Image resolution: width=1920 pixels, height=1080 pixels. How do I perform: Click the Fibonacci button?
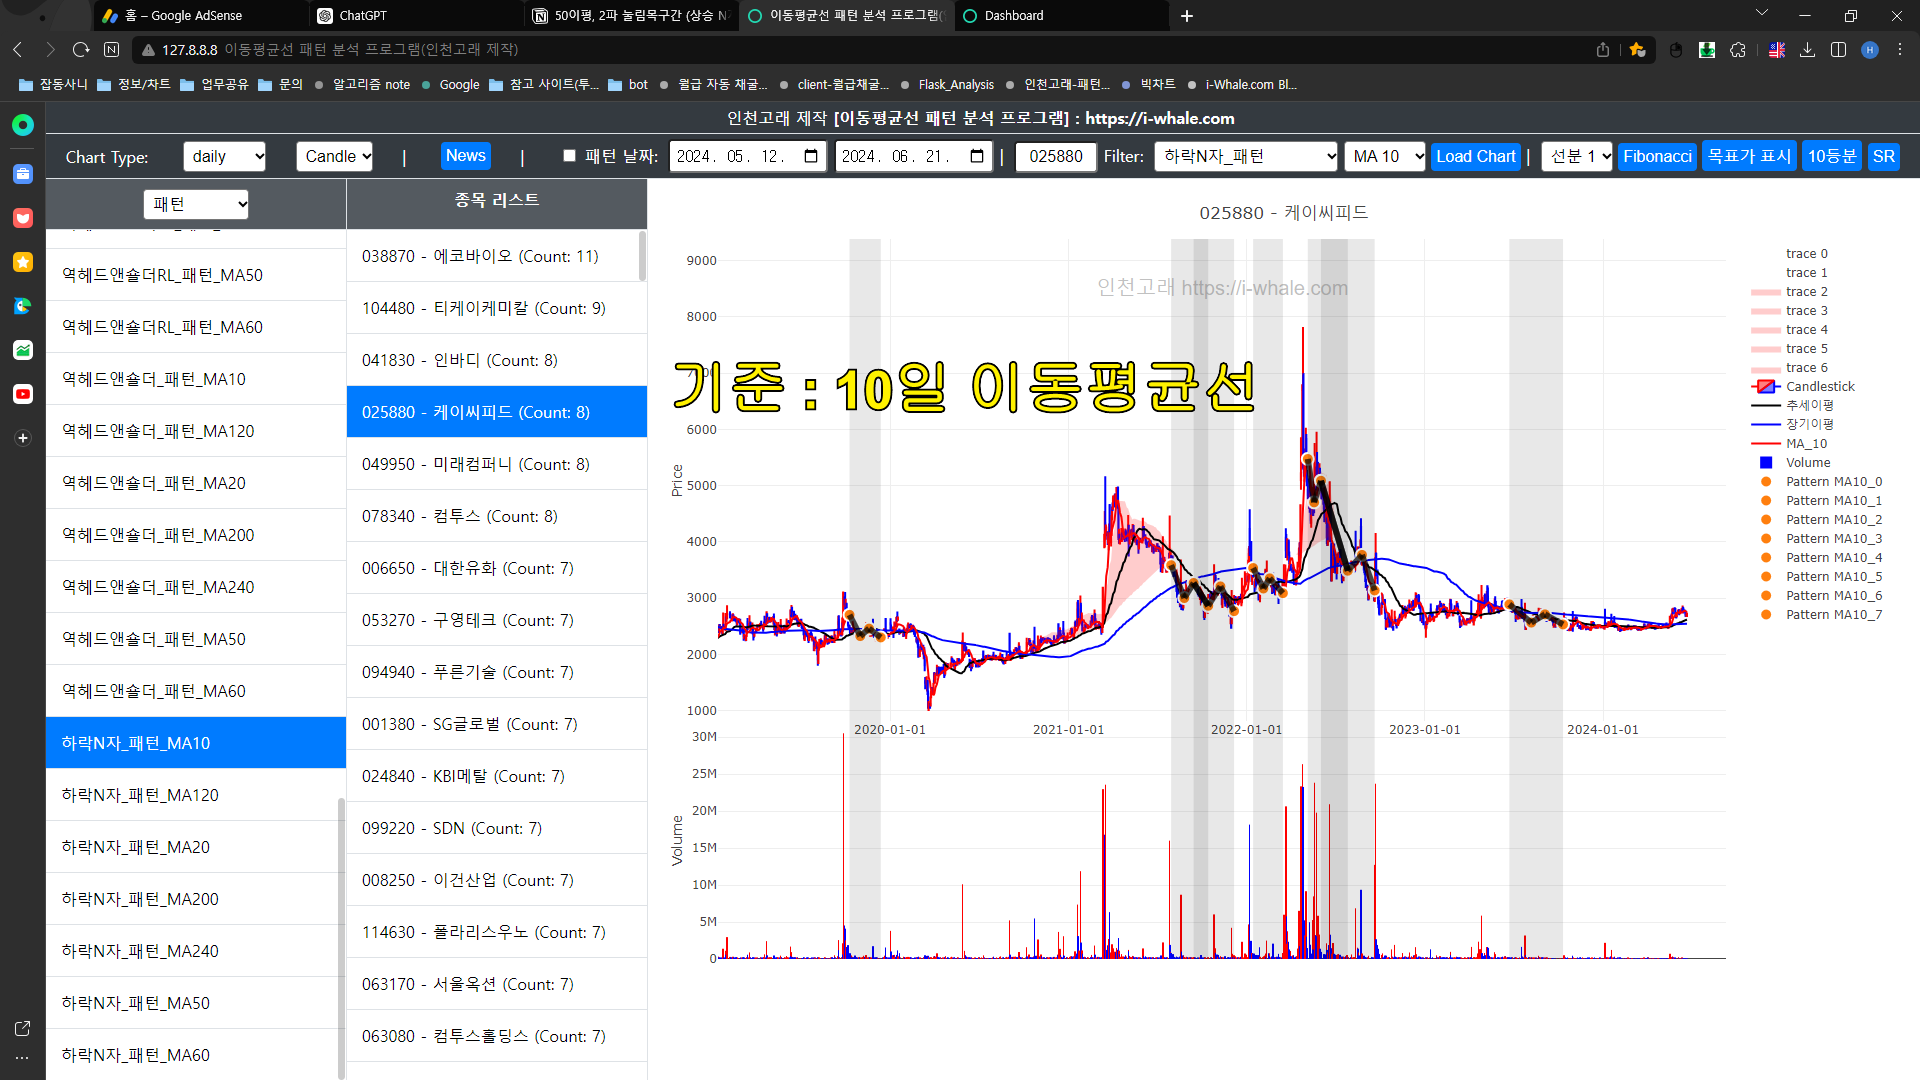coord(1657,157)
